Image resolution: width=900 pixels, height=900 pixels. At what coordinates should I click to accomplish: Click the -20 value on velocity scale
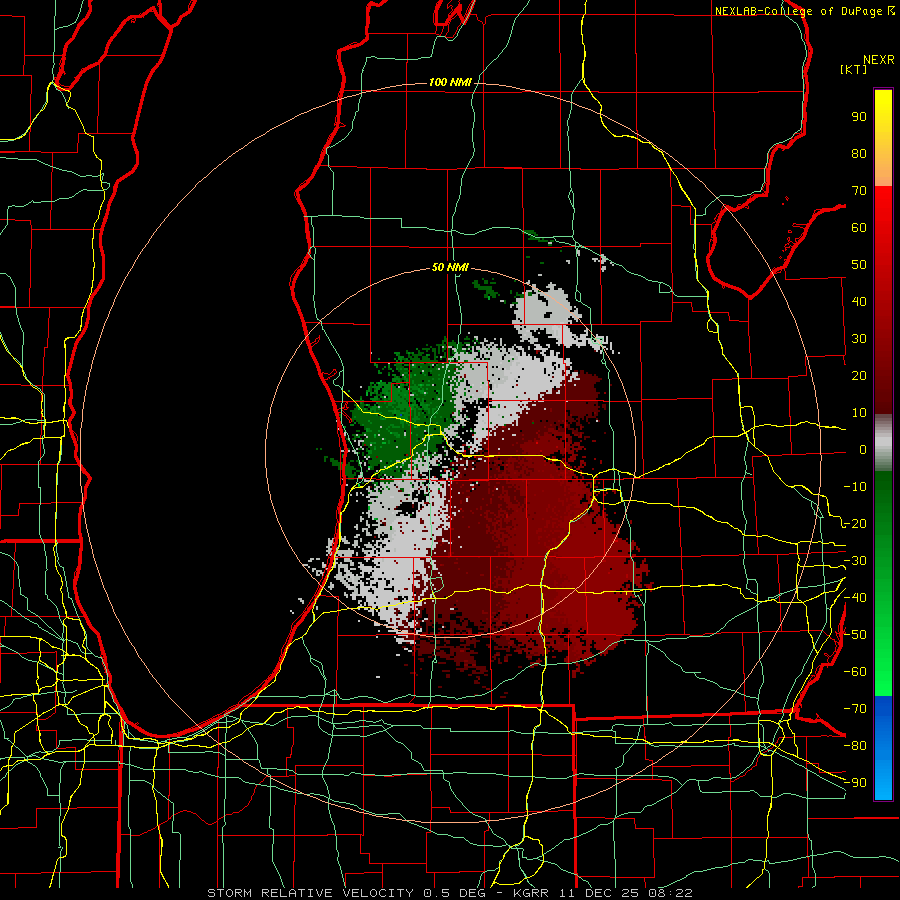tap(855, 524)
